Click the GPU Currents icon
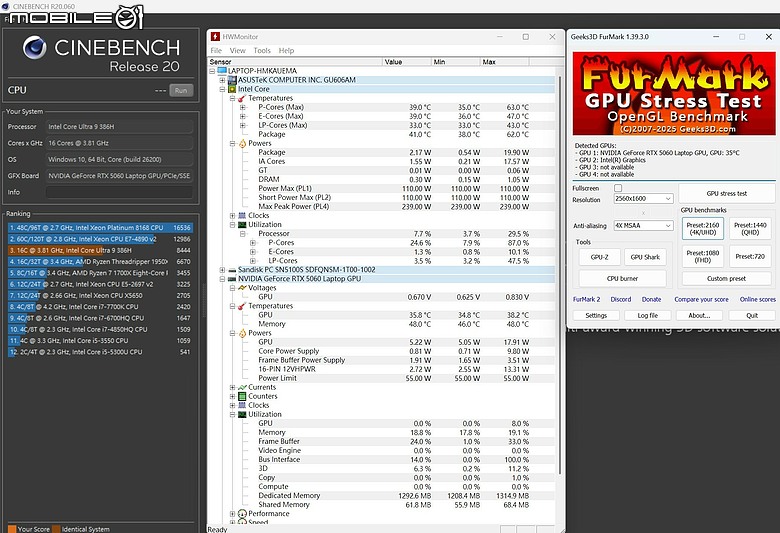The height and width of the screenshot is (533, 780). [x=242, y=387]
